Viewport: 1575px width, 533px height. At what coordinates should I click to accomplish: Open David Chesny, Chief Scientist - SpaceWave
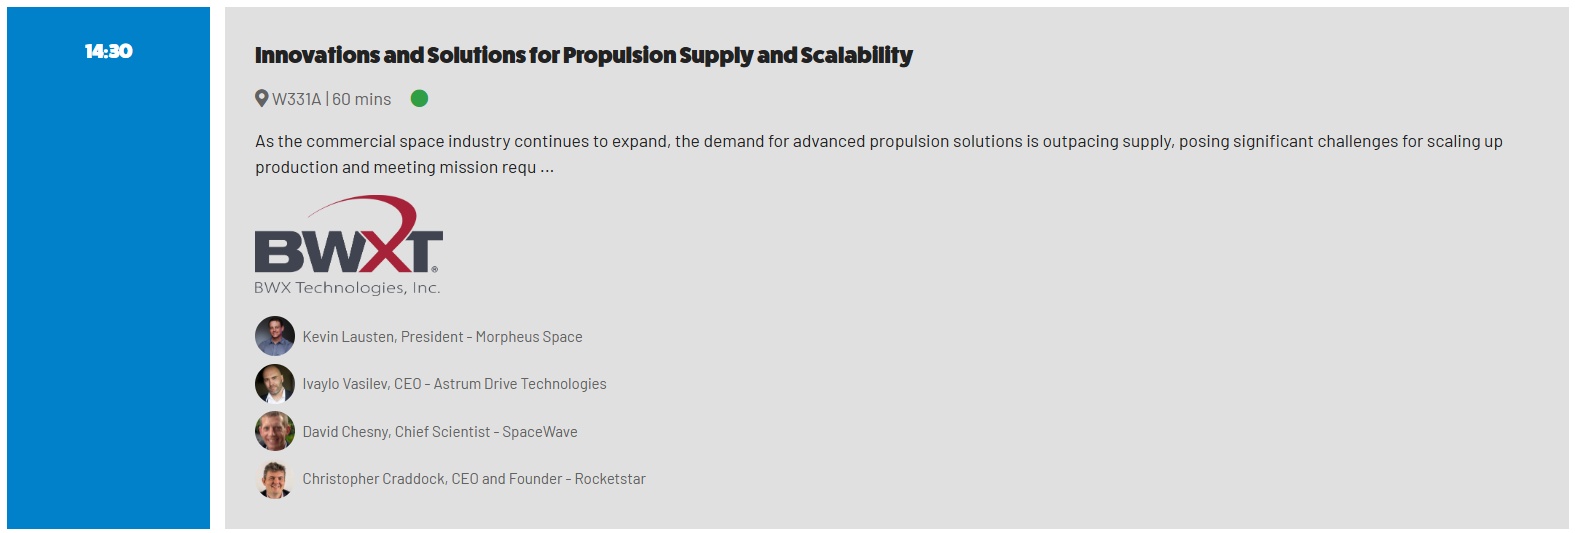pyautogui.click(x=440, y=432)
